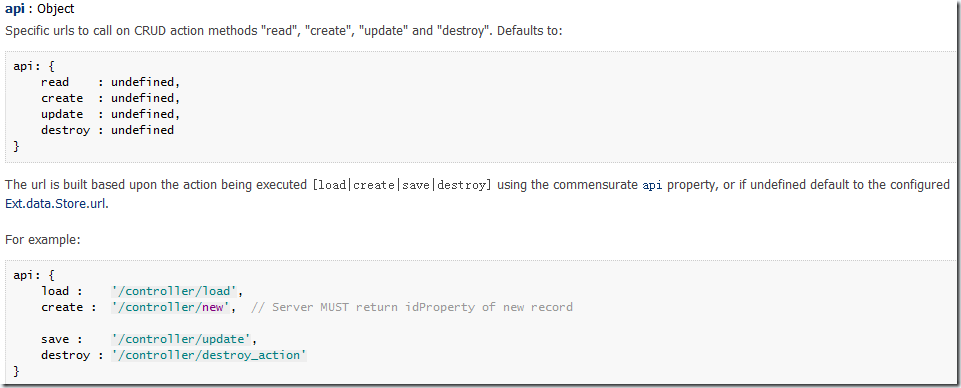Click the 'save :' key in example

62,339
